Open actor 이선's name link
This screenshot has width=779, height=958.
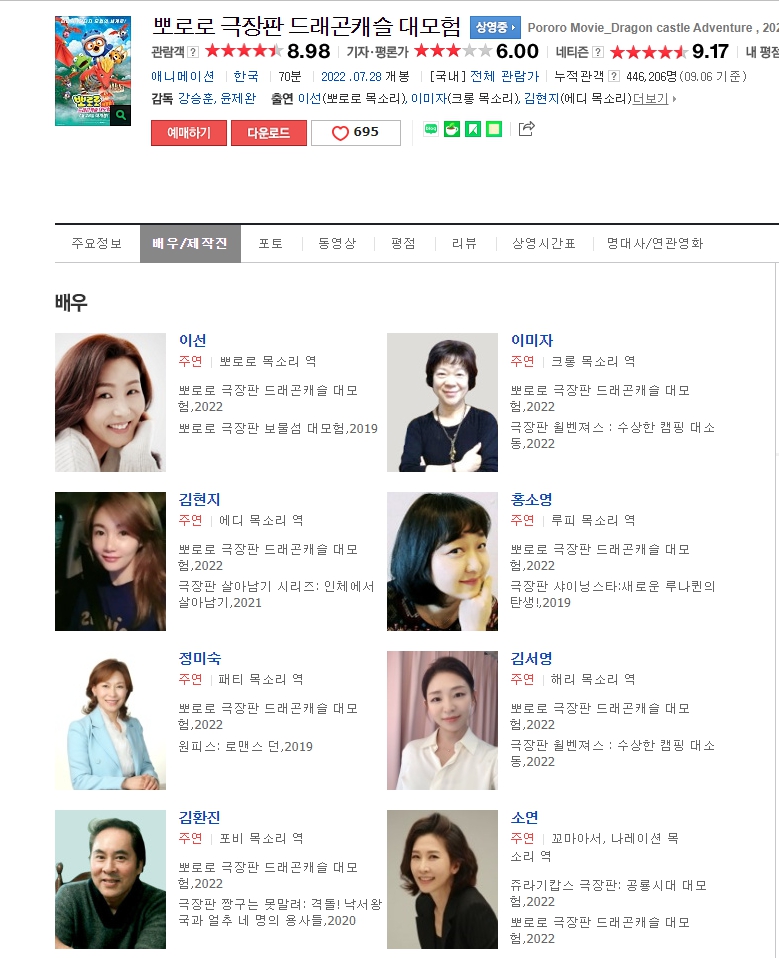[x=192, y=340]
